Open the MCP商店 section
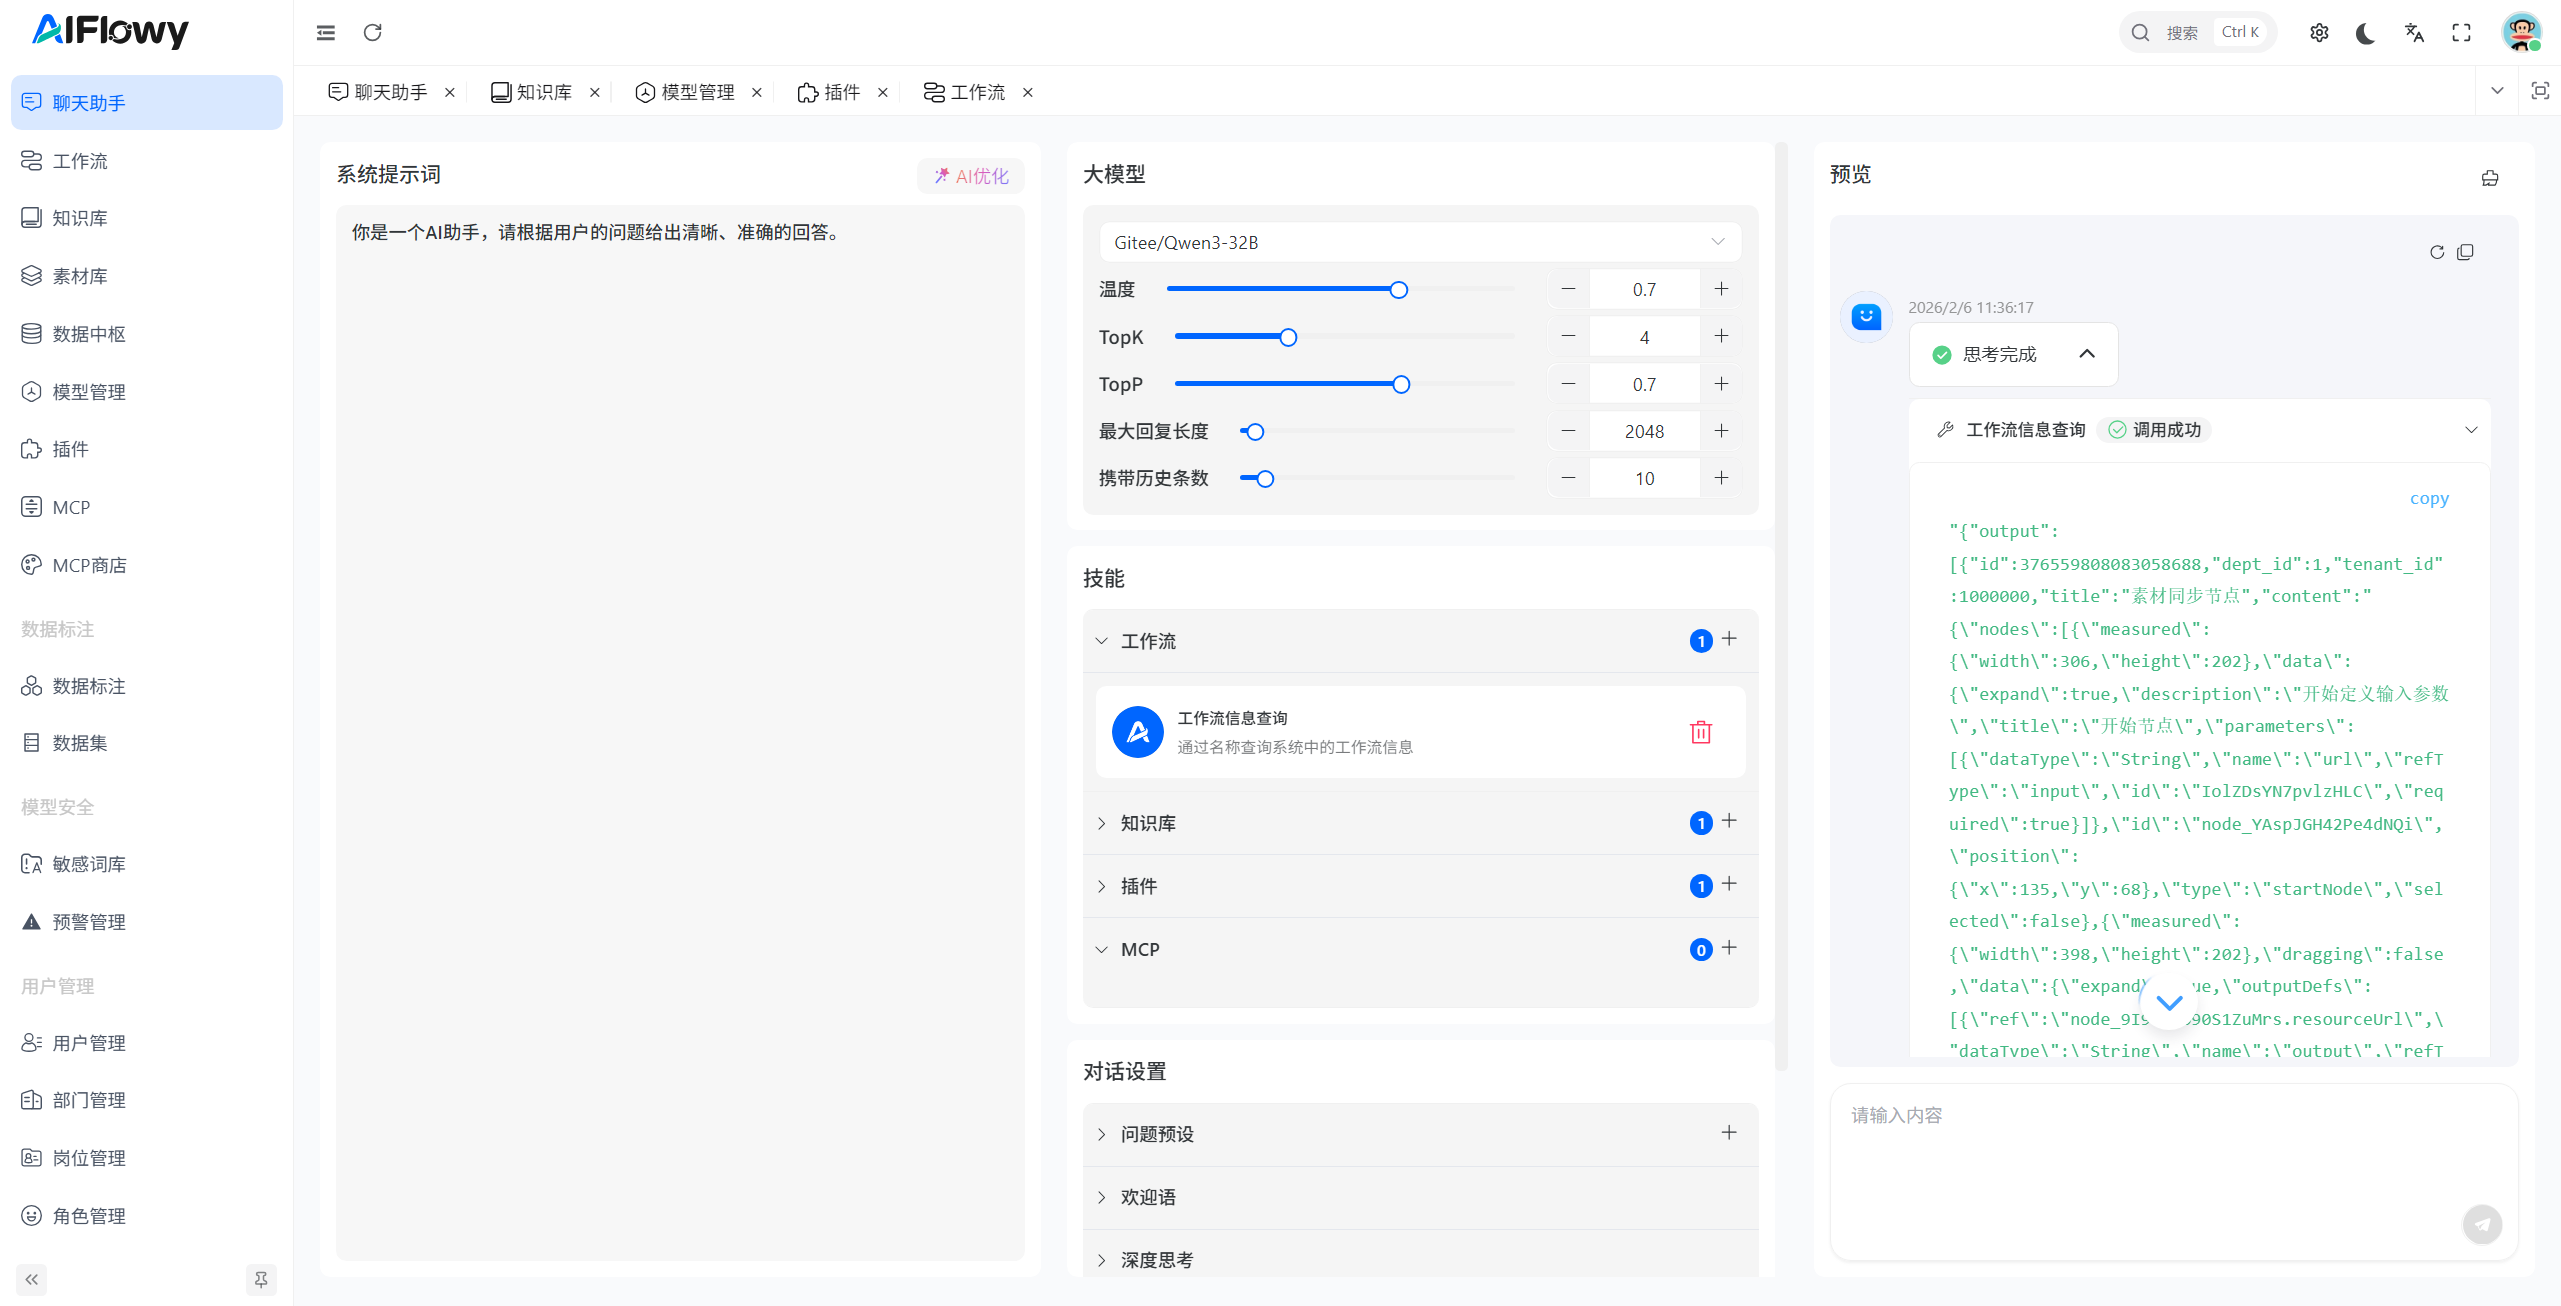This screenshot has height=1306, width=2561. (x=89, y=565)
